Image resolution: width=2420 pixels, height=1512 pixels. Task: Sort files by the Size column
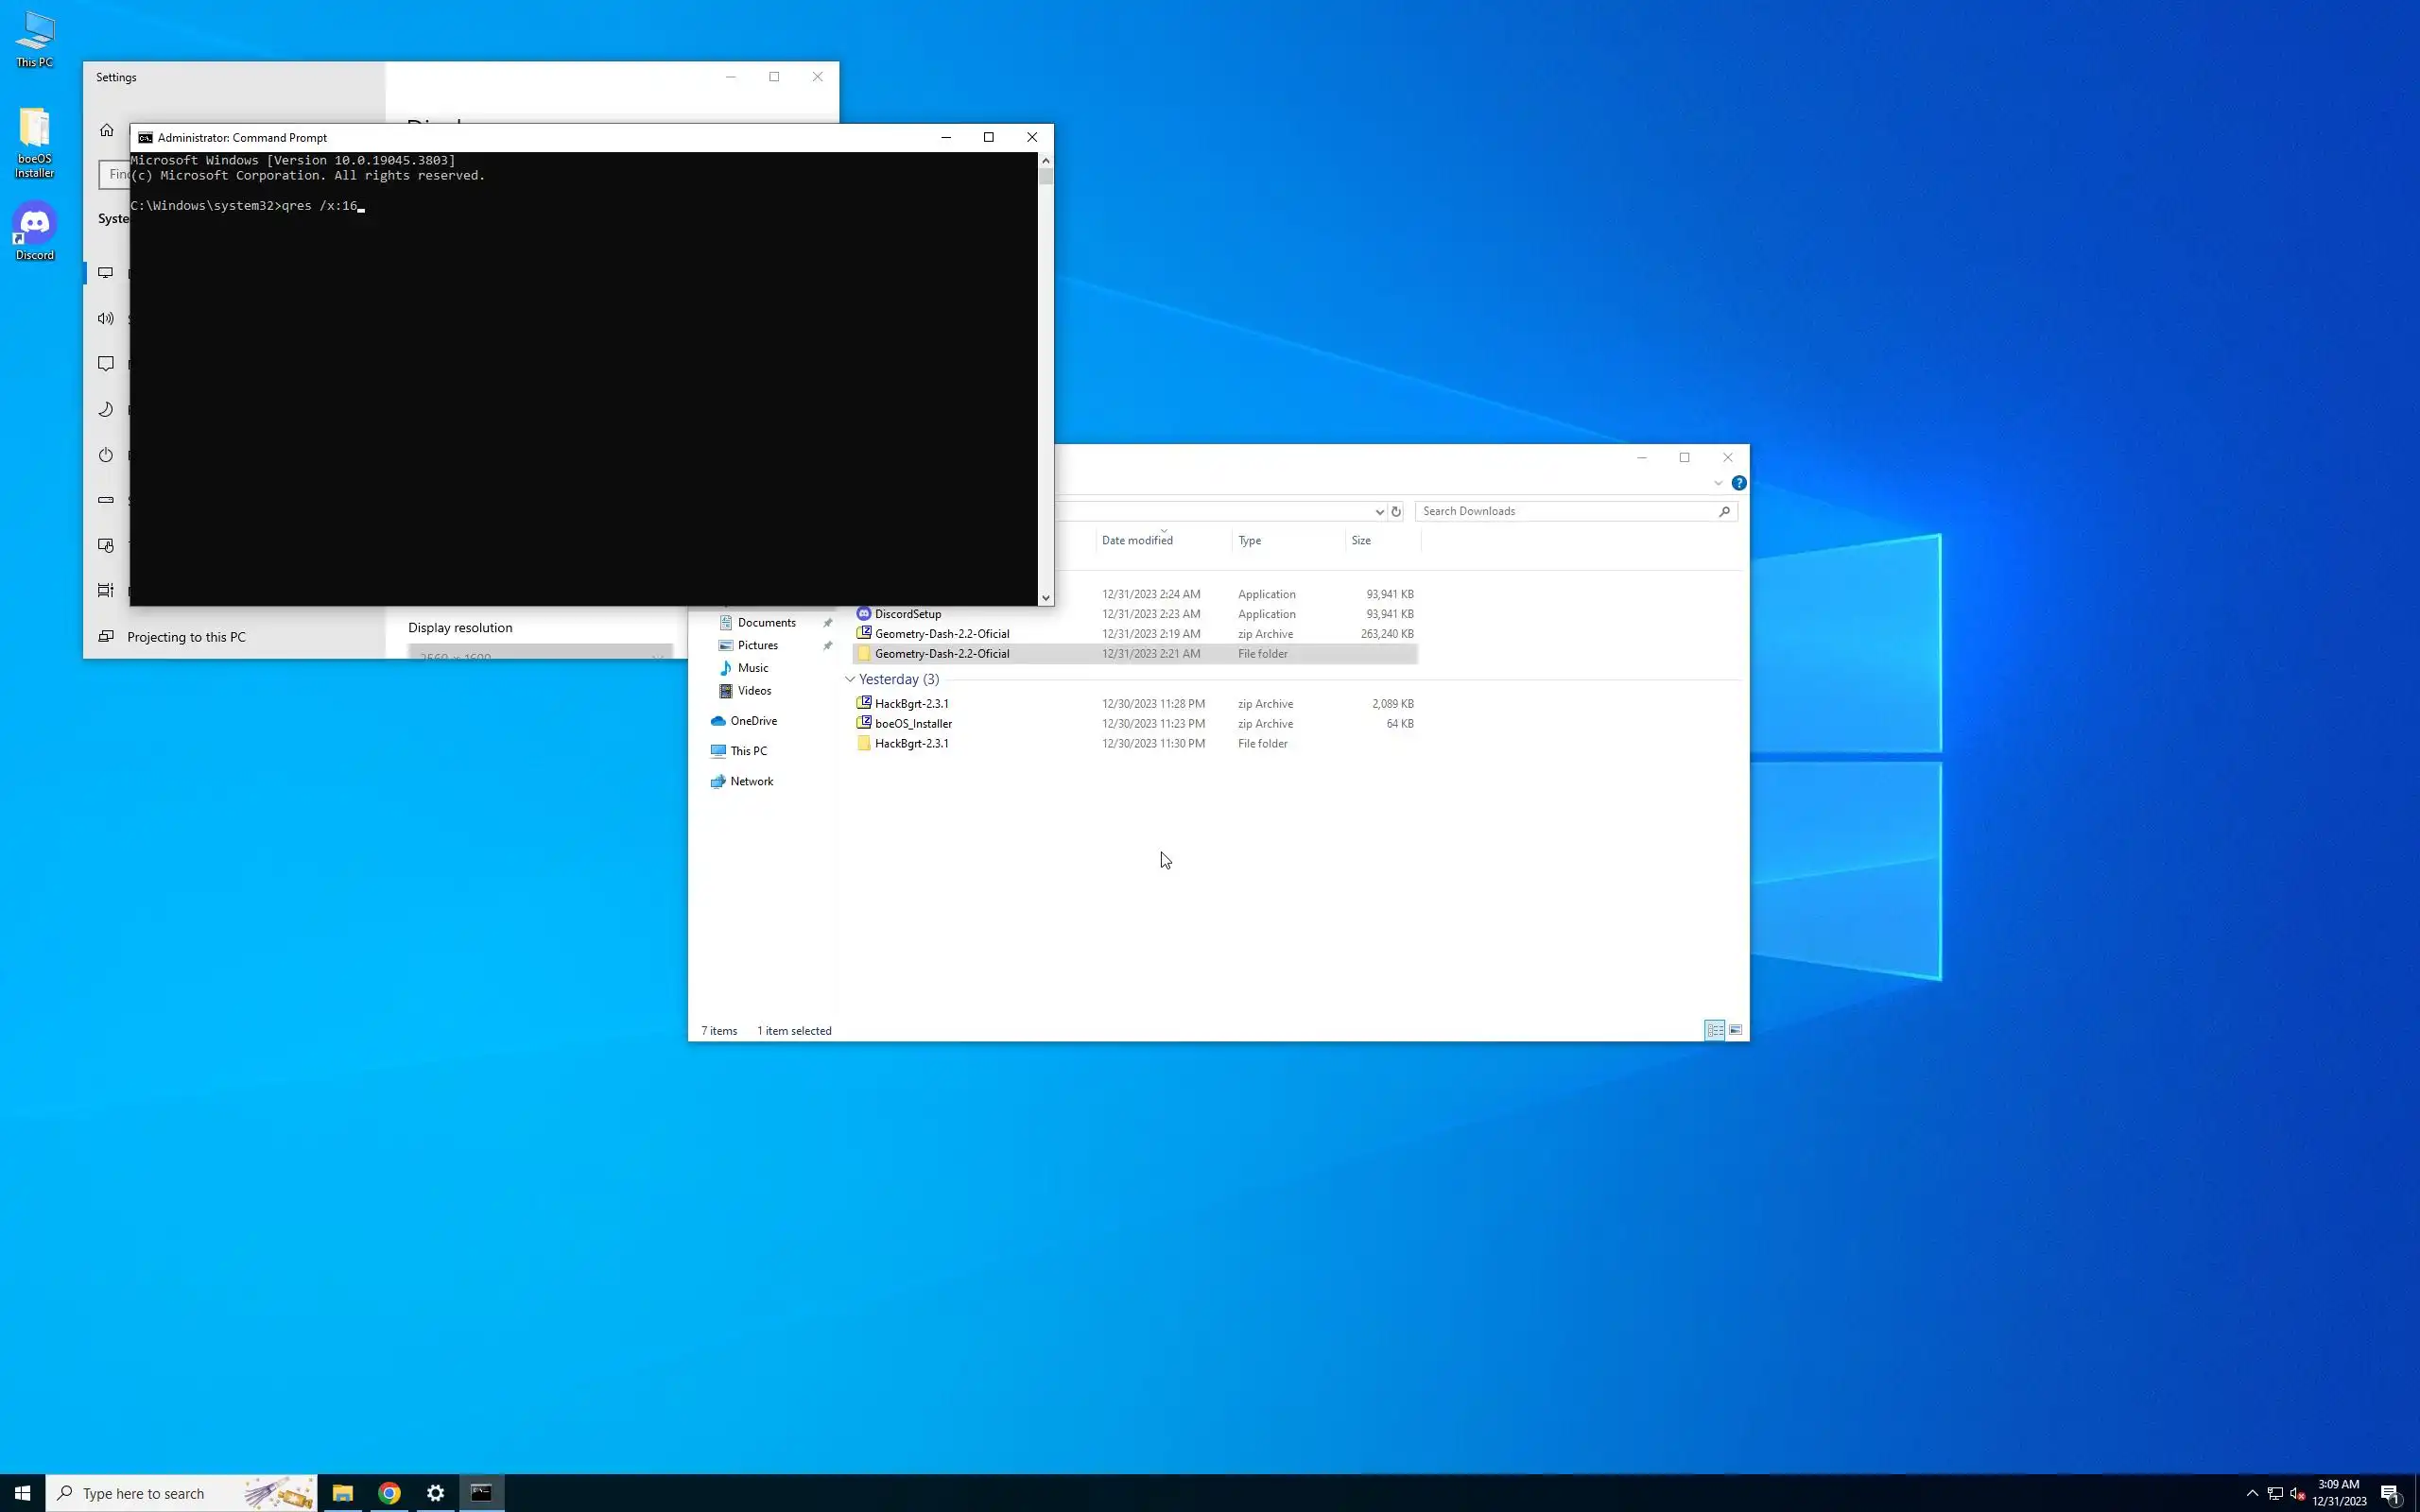[1361, 540]
